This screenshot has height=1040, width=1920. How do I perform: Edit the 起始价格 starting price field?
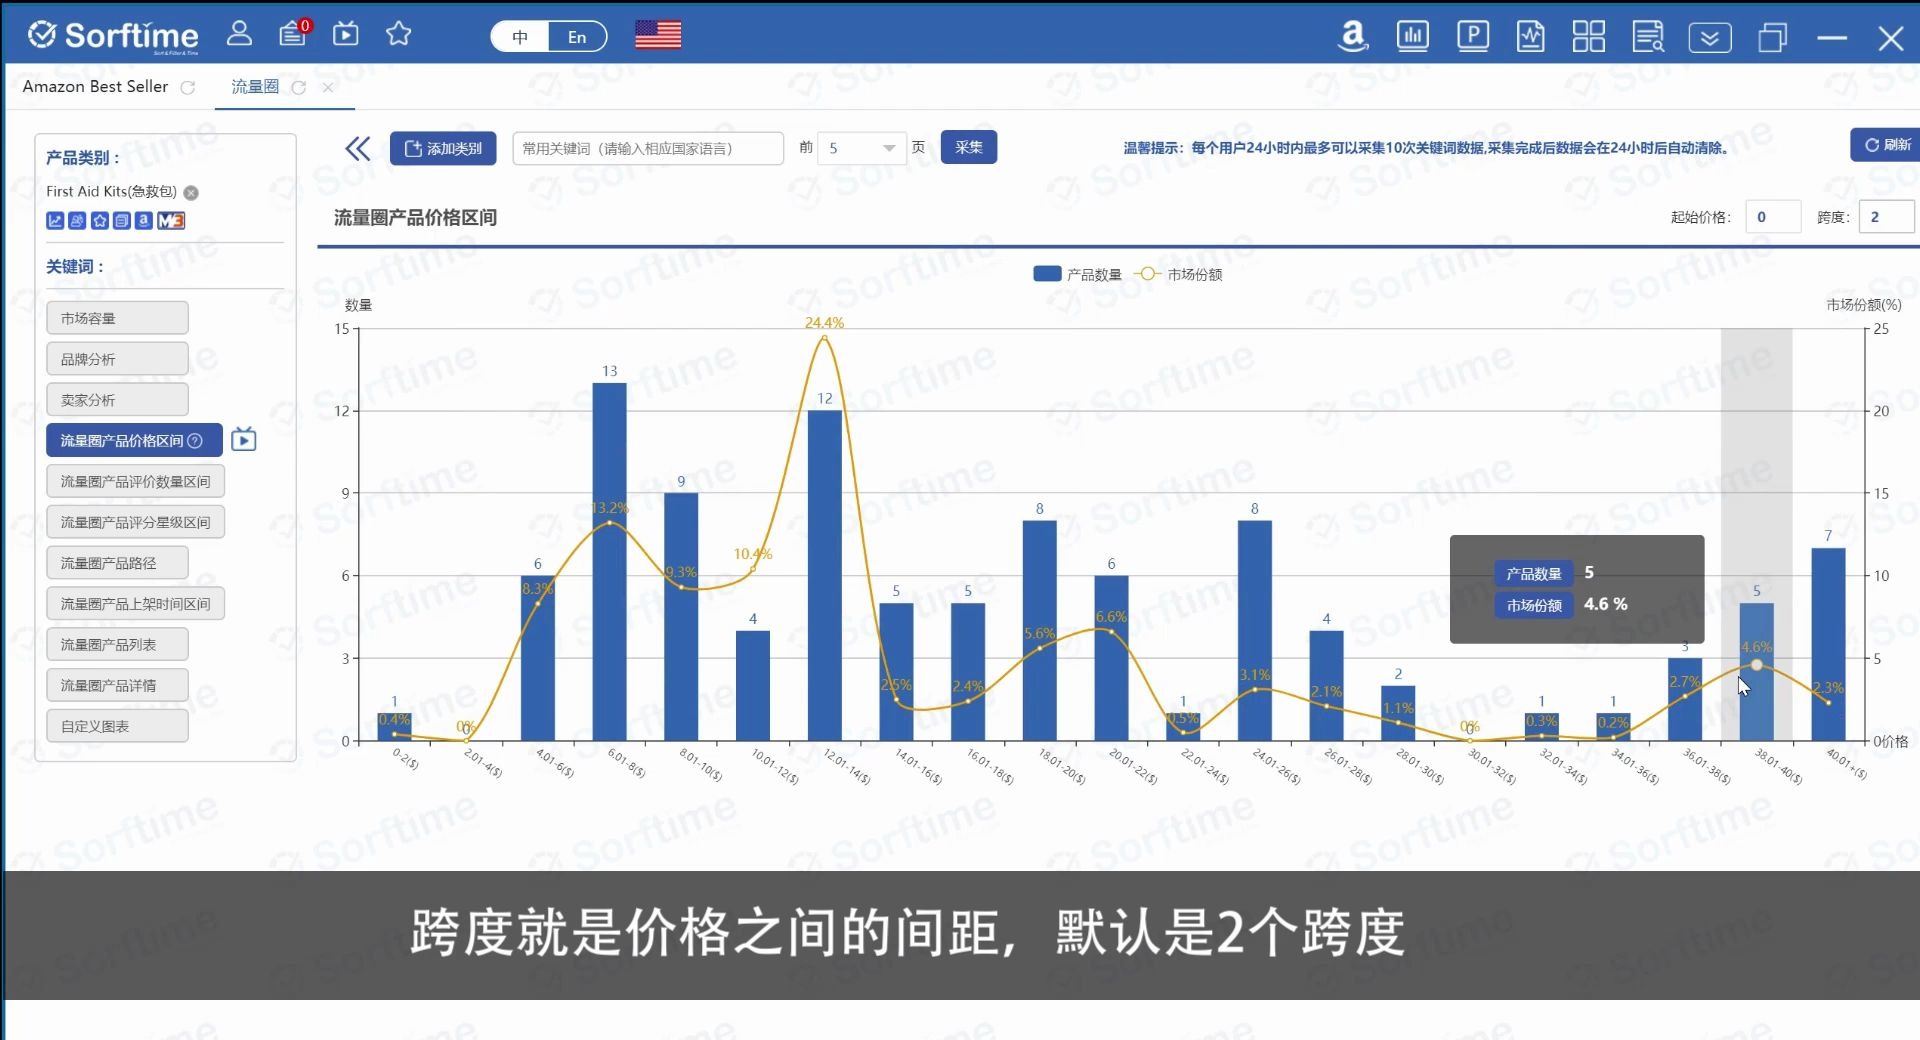point(1772,217)
